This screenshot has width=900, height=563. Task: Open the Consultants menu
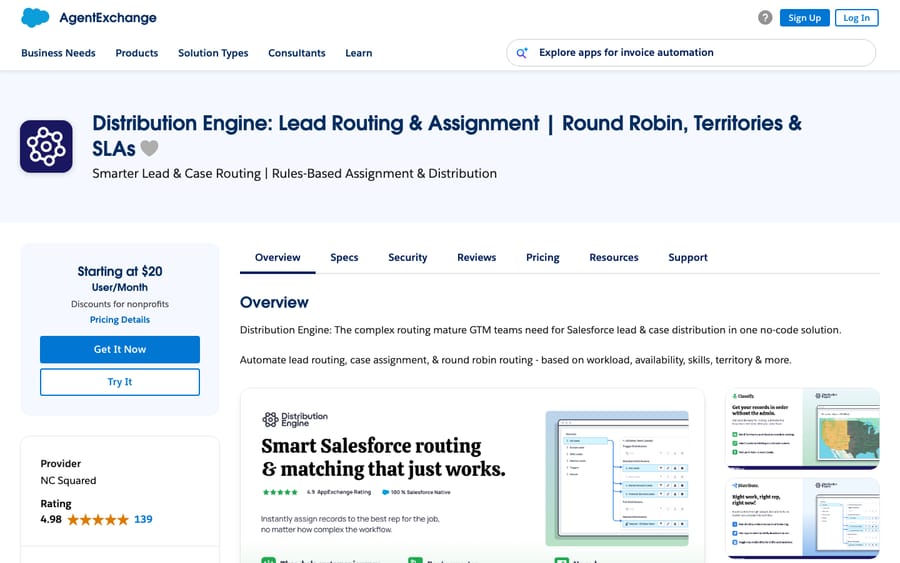(297, 53)
